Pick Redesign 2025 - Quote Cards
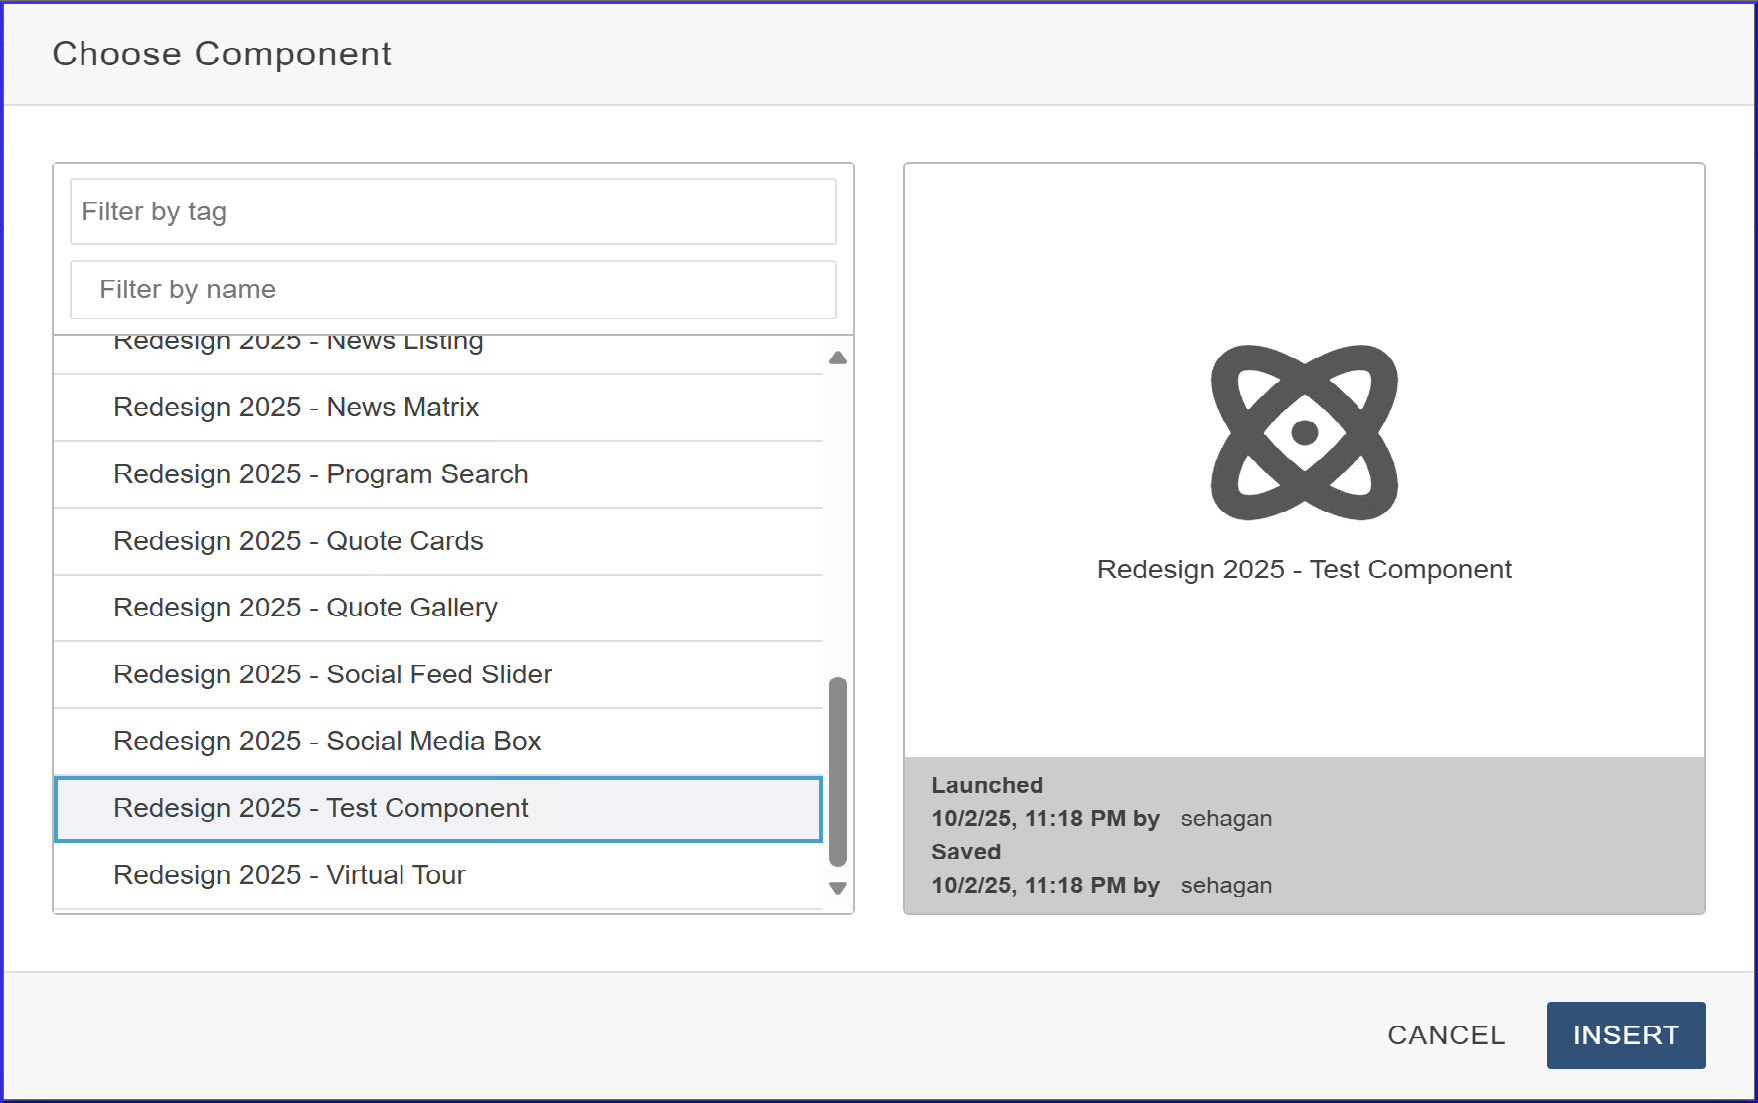1758x1103 pixels. click(x=298, y=542)
